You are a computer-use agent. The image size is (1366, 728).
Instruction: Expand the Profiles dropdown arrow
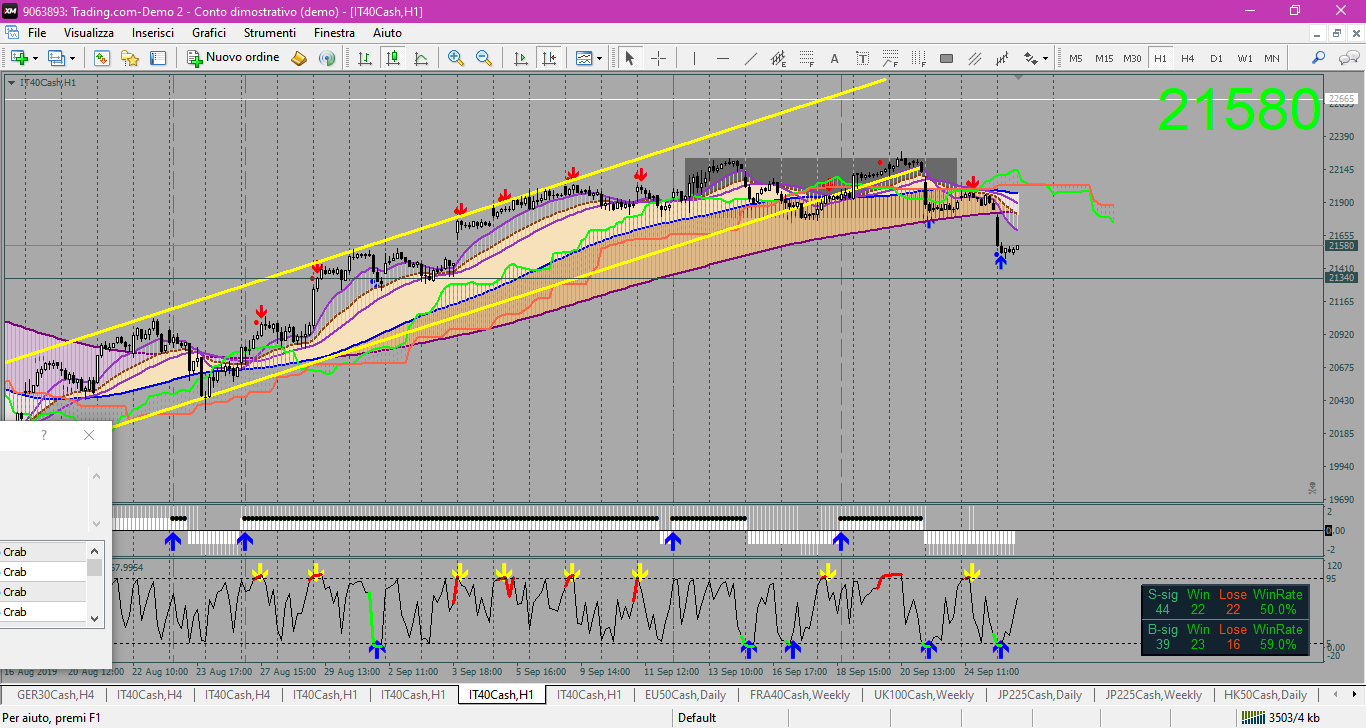coord(72,58)
